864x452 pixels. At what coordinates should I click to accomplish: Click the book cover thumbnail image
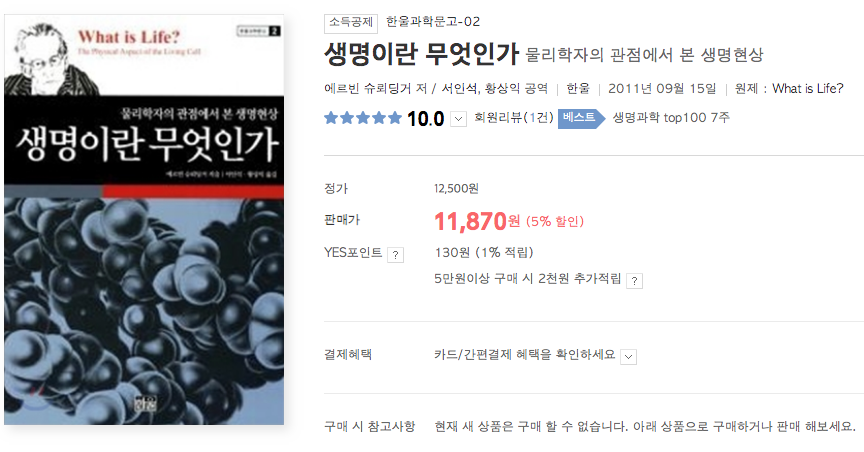pos(144,219)
